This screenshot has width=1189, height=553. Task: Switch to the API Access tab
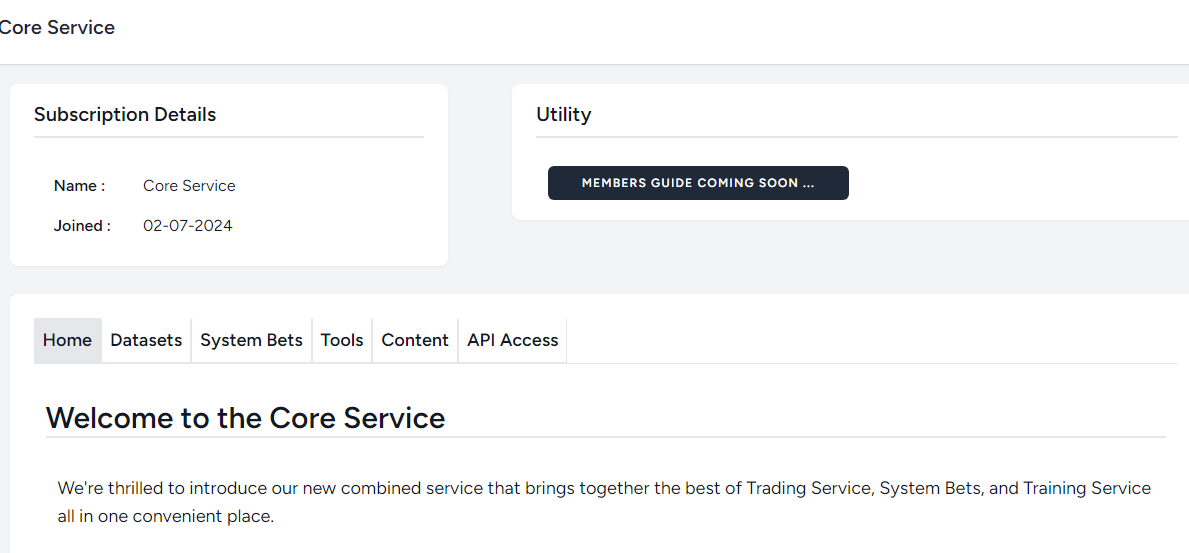(512, 340)
